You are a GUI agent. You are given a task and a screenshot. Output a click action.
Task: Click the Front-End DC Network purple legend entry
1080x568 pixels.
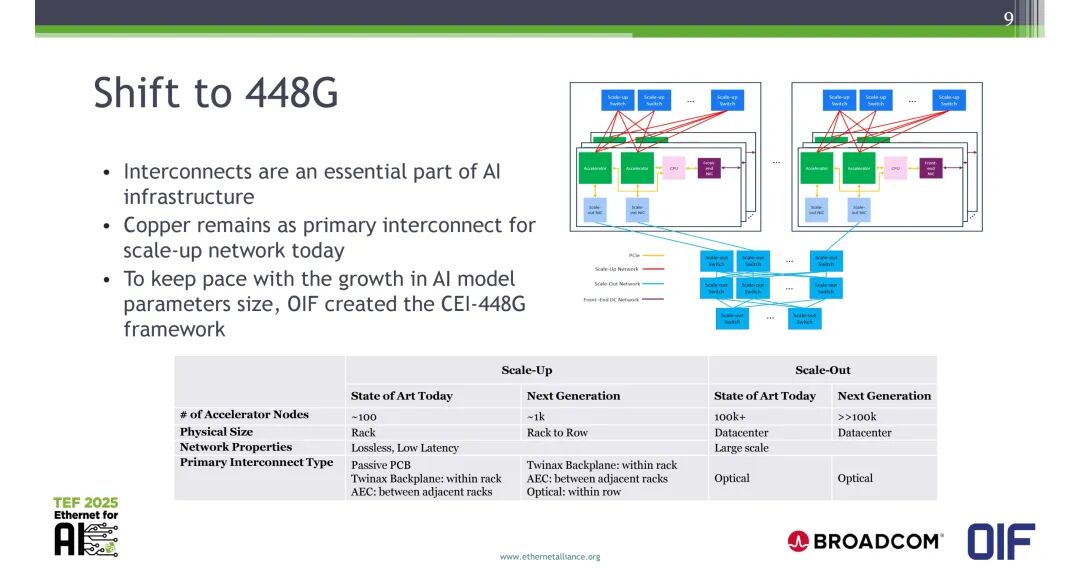(x=624, y=299)
